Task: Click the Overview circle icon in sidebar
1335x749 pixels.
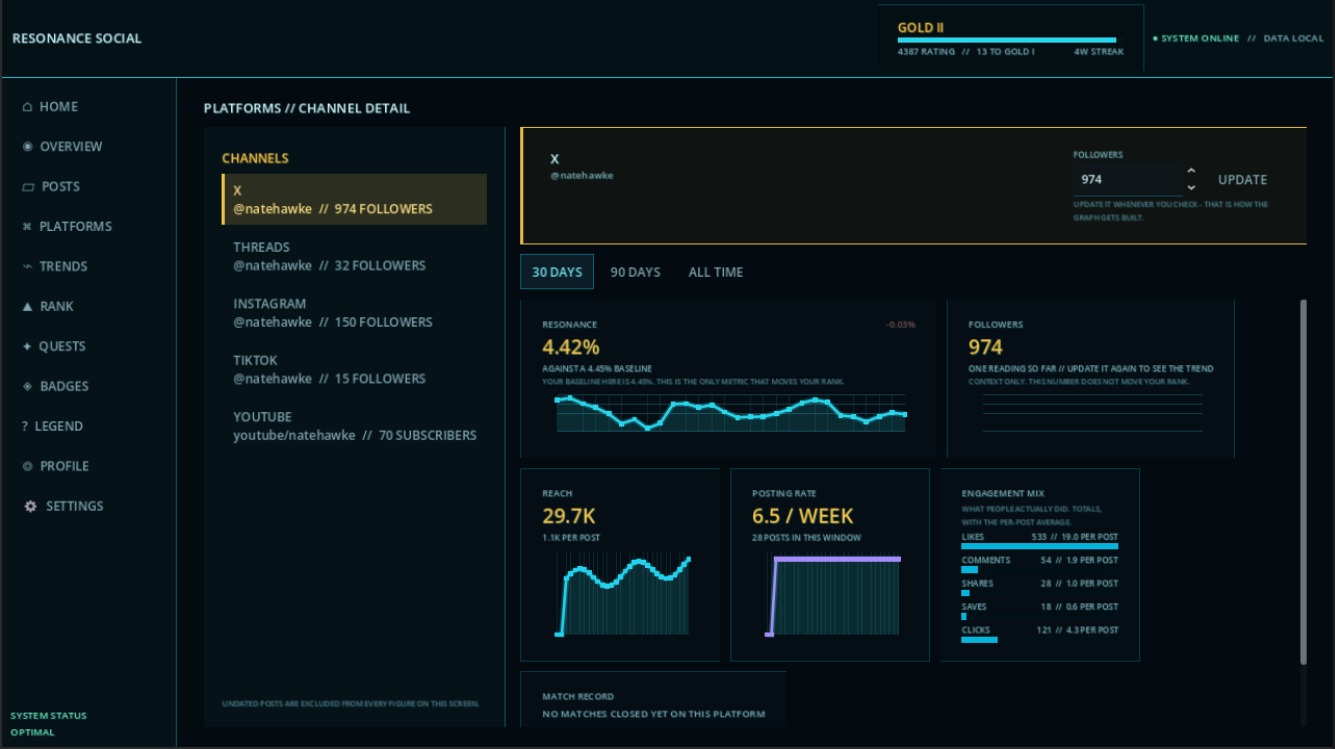Action: point(27,147)
